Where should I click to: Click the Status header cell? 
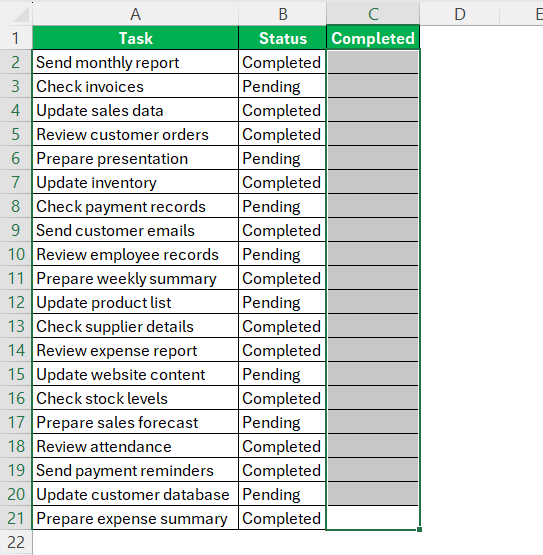coord(282,38)
